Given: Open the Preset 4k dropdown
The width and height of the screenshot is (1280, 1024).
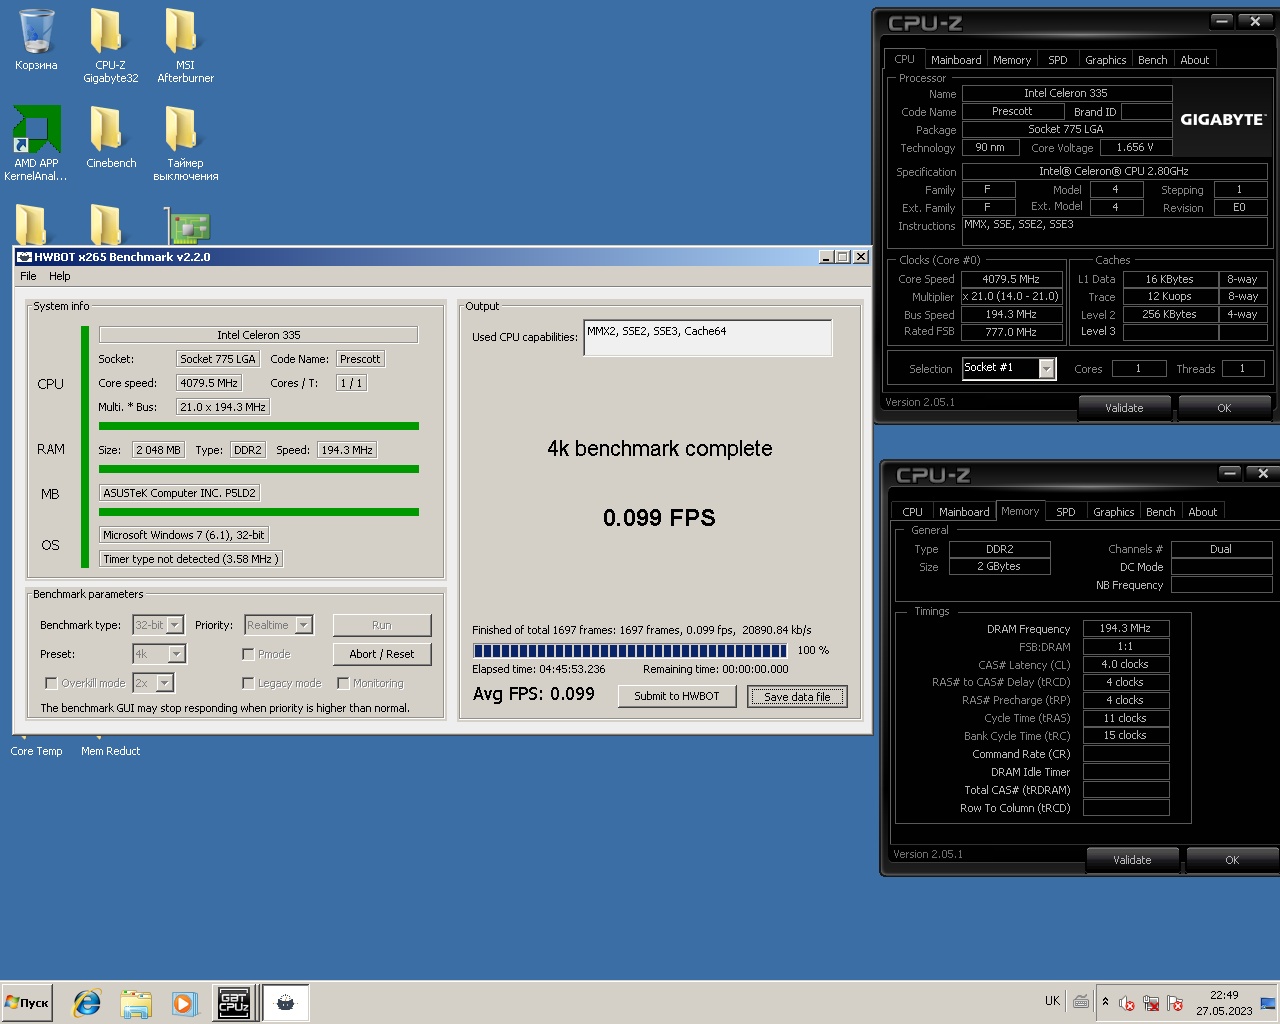Looking at the screenshot, I should pyautogui.click(x=159, y=654).
